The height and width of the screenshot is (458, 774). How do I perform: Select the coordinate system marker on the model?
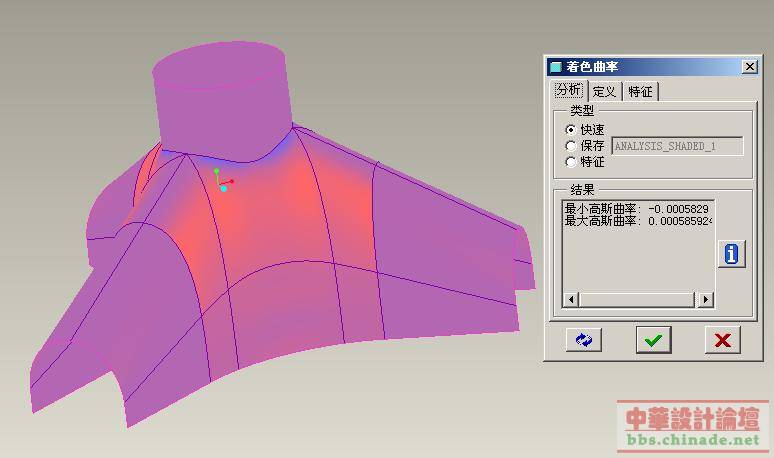click(x=221, y=181)
